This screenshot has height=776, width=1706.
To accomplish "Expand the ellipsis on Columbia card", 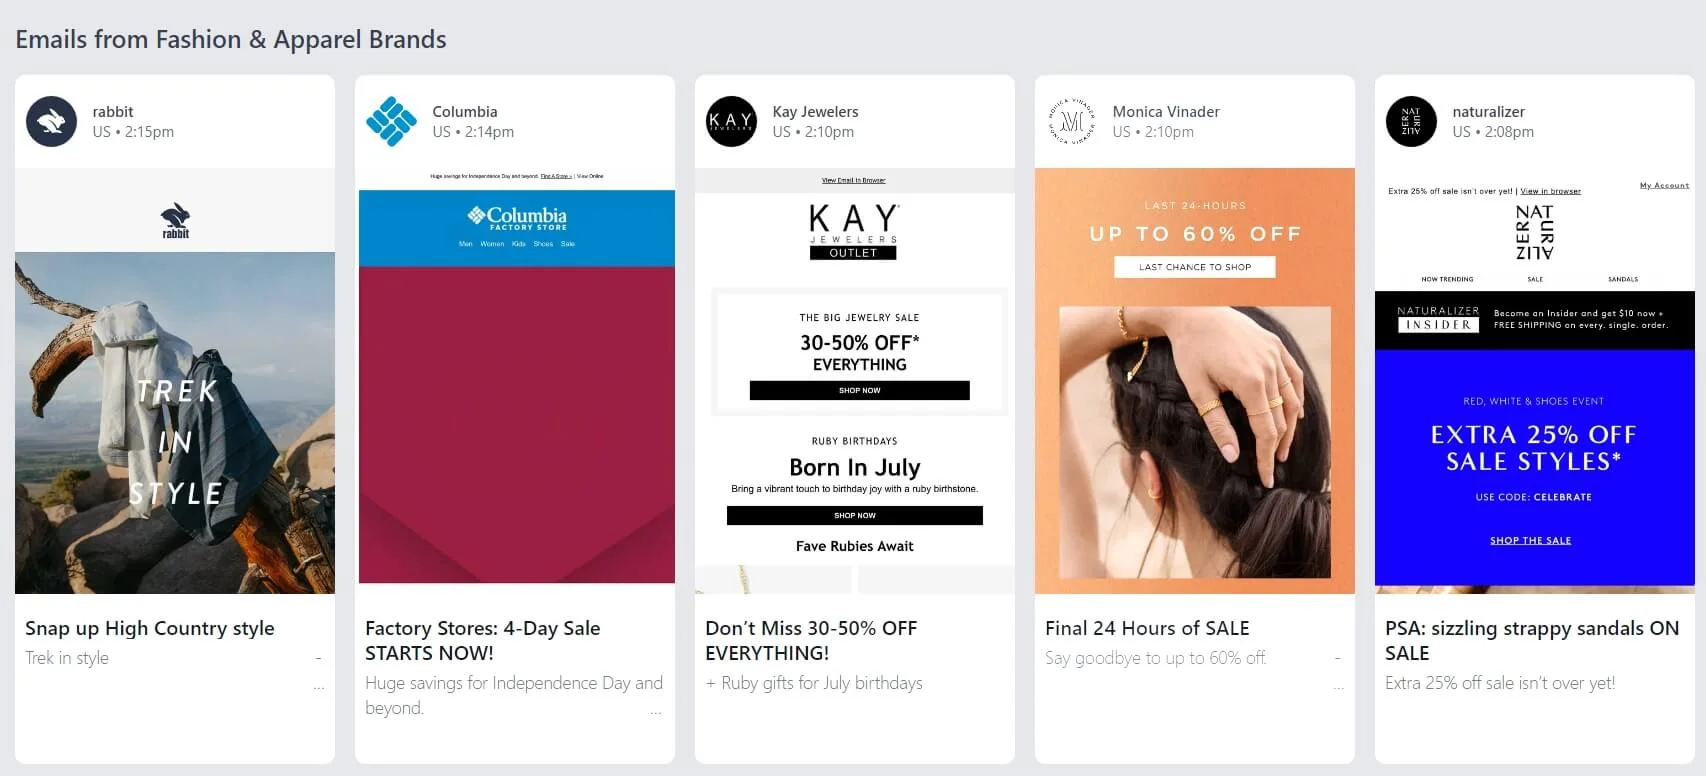I will click(x=656, y=713).
